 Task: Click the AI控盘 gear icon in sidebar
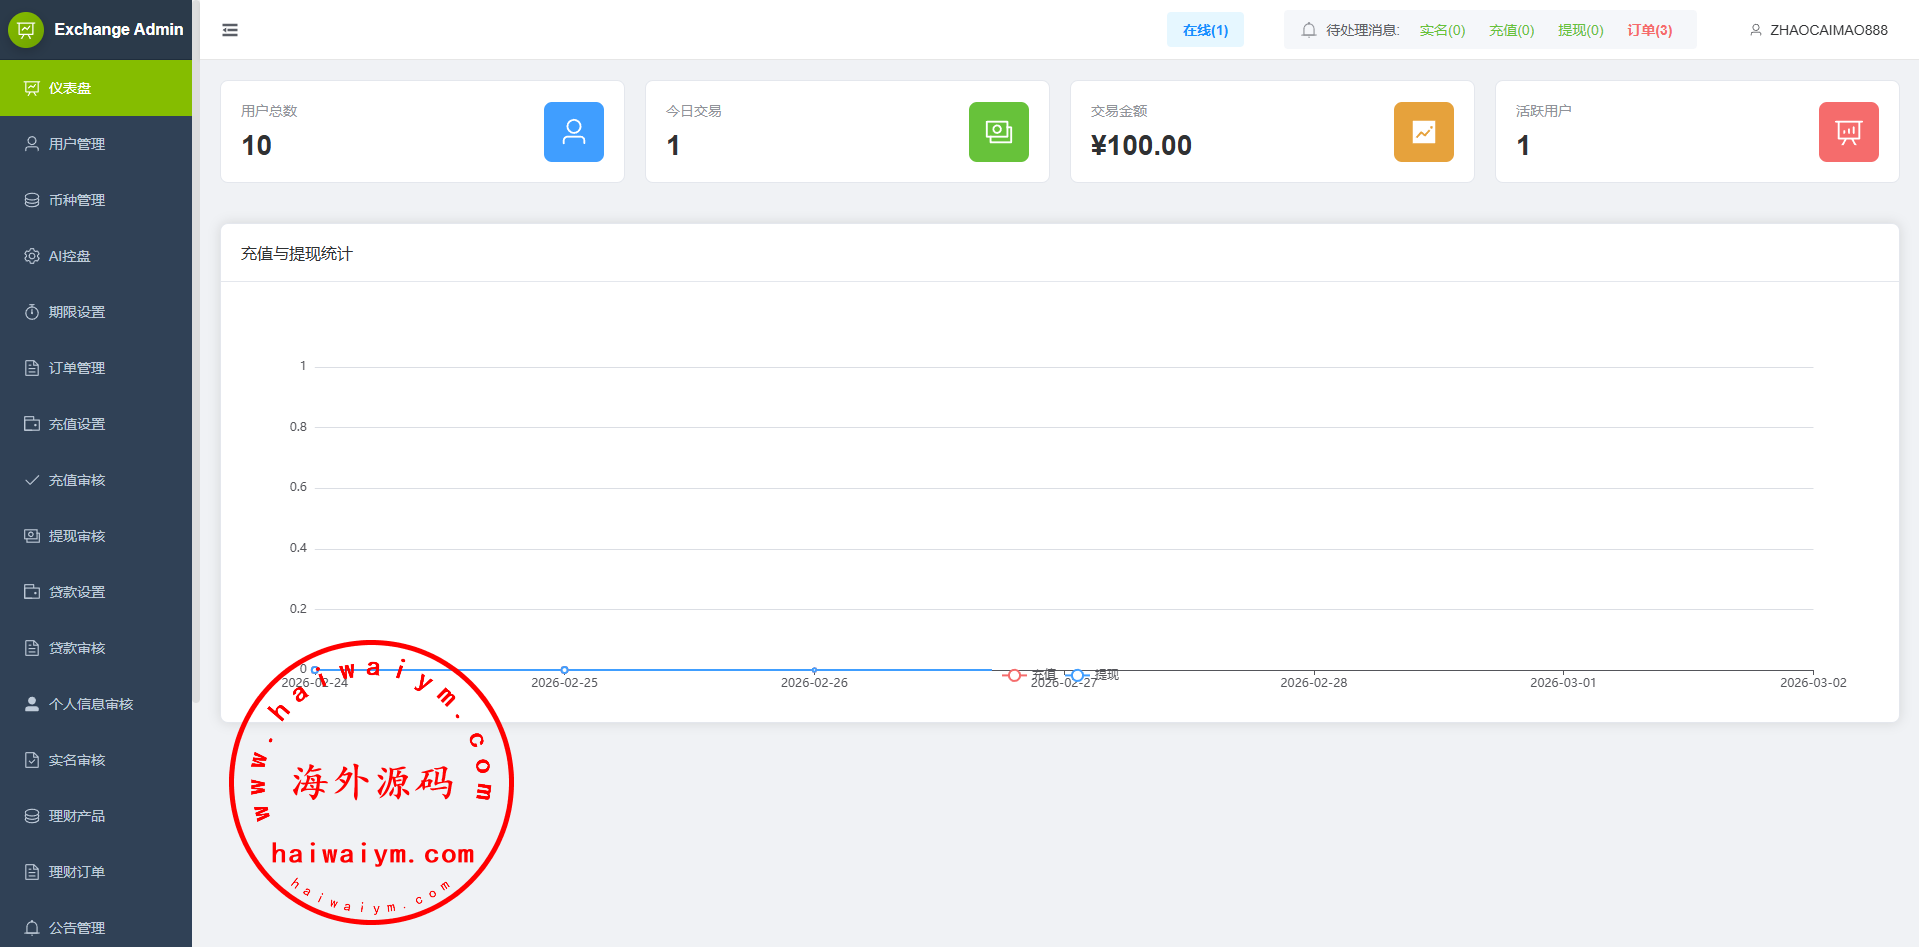pyautogui.click(x=32, y=256)
